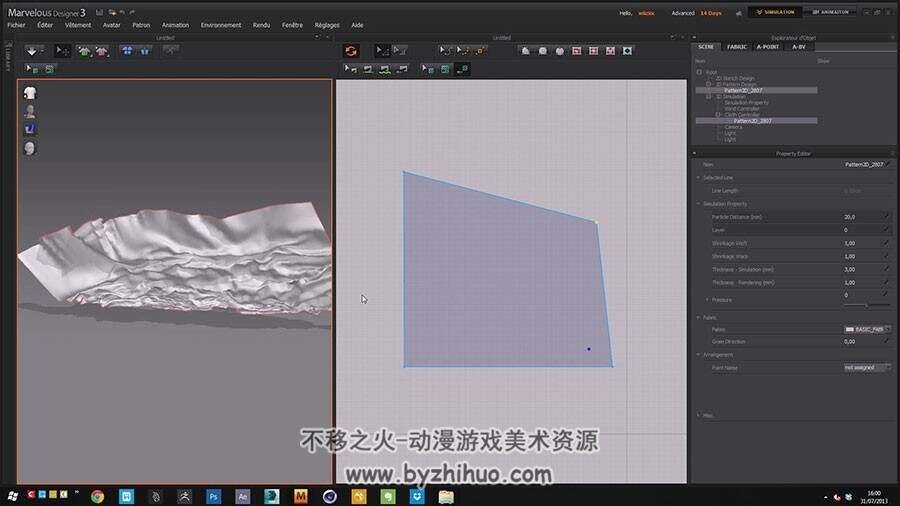Expand the Pressure property
Image resolution: width=900 pixels, height=506 pixels.
click(707, 299)
